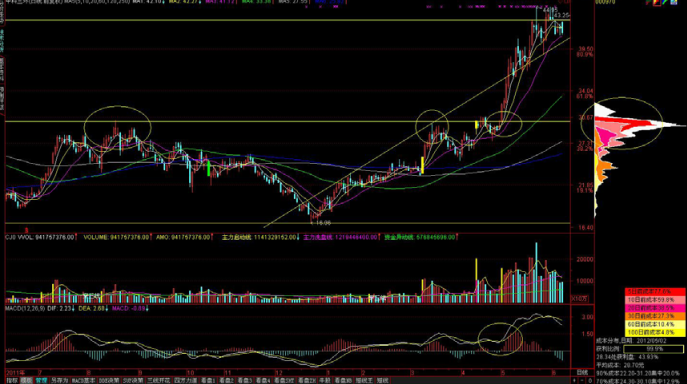The image size is (687, 384).
Task: Switch to the 管理 indicator tab
Action: coord(42,380)
